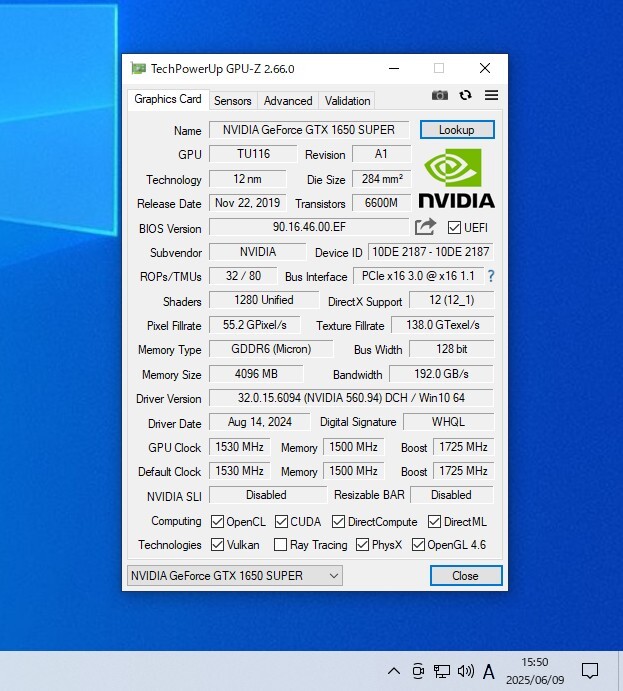Toggle the Vulkan checkbox

[217, 544]
